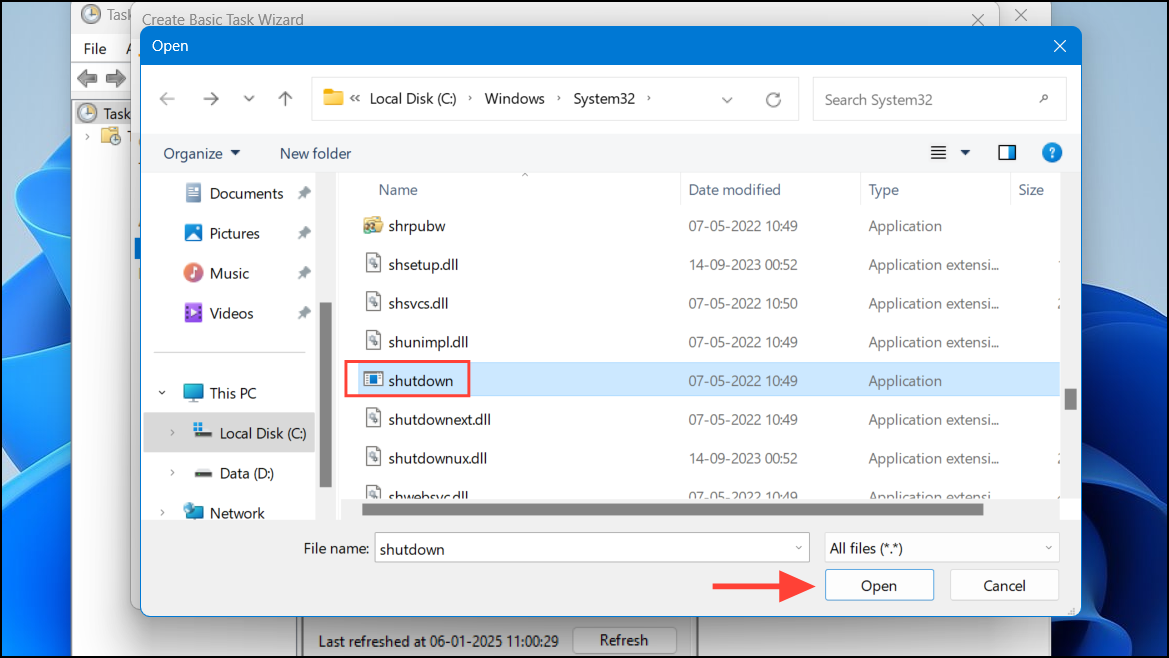
Task: Expand address bar history dropdown chevron
Action: [x=726, y=99]
